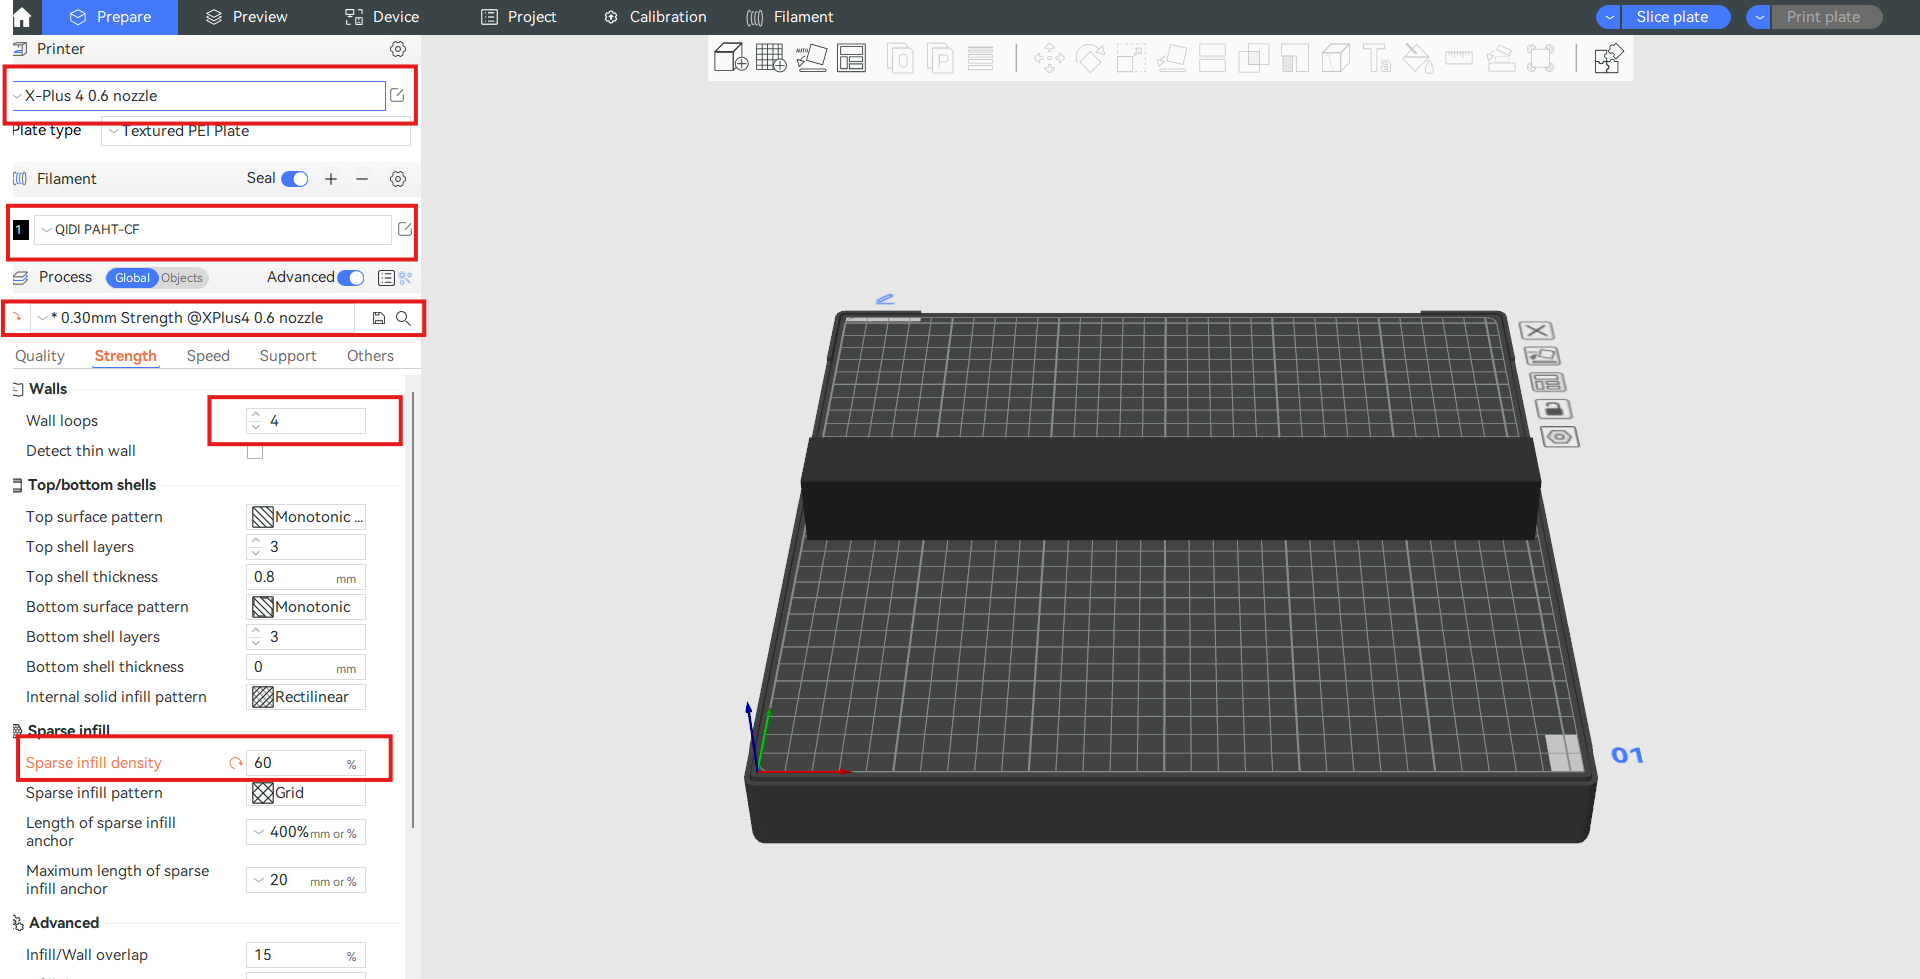Viewport: 1920px width, 979px height.
Task: Expand the Sparse infill pattern dropdown
Action: point(305,792)
